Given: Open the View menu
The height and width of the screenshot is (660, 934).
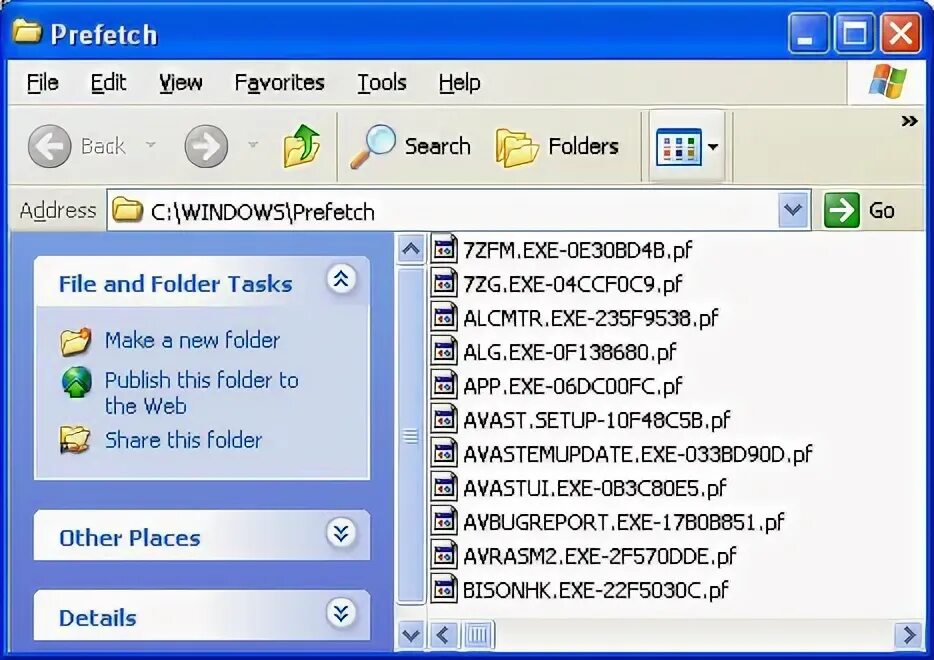Looking at the screenshot, I should (x=180, y=82).
